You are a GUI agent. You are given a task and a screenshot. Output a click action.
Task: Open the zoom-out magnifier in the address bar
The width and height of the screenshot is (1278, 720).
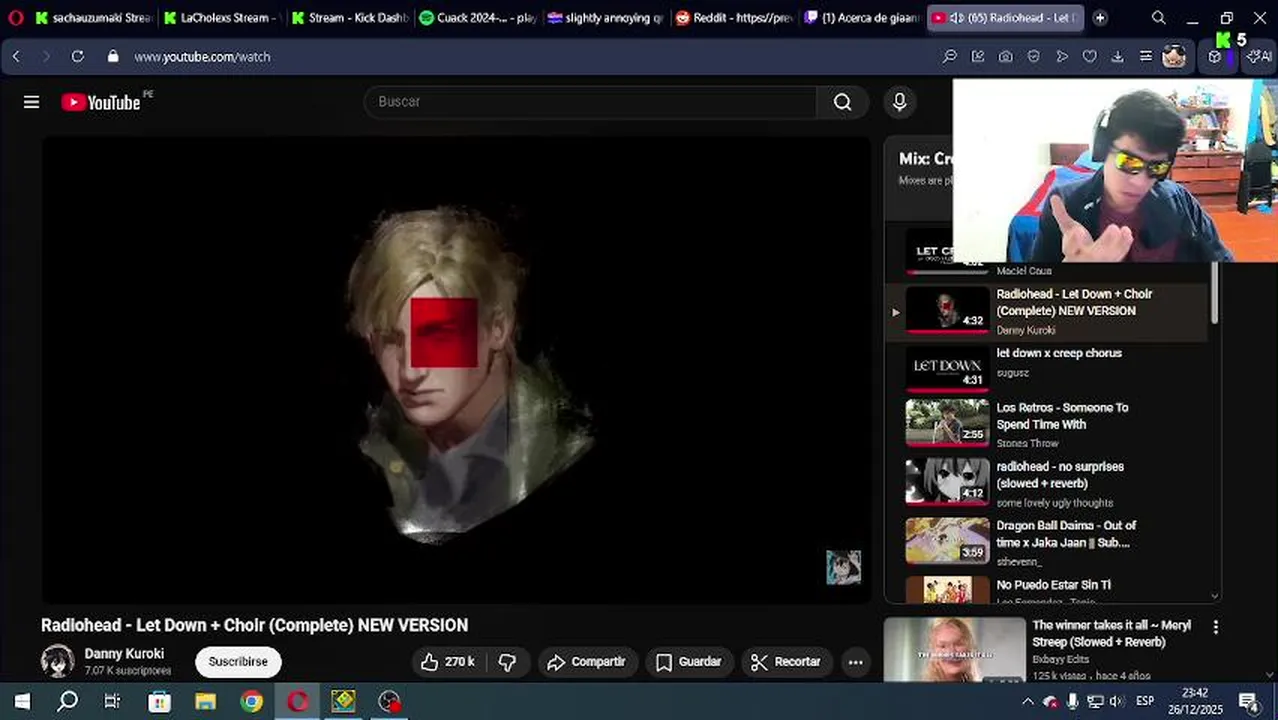coord(950,57)
